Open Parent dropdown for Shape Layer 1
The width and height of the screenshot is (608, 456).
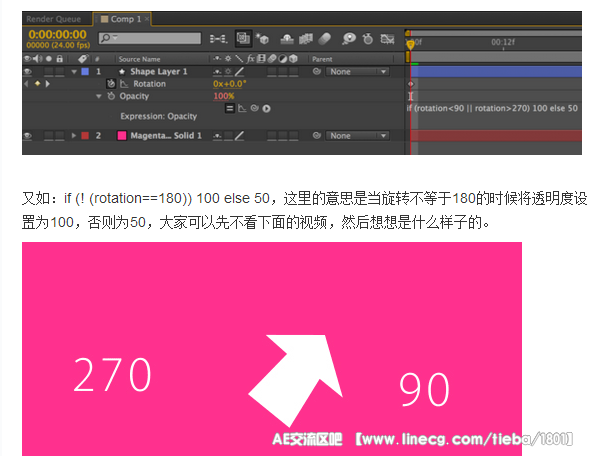(x=357, y=71)
